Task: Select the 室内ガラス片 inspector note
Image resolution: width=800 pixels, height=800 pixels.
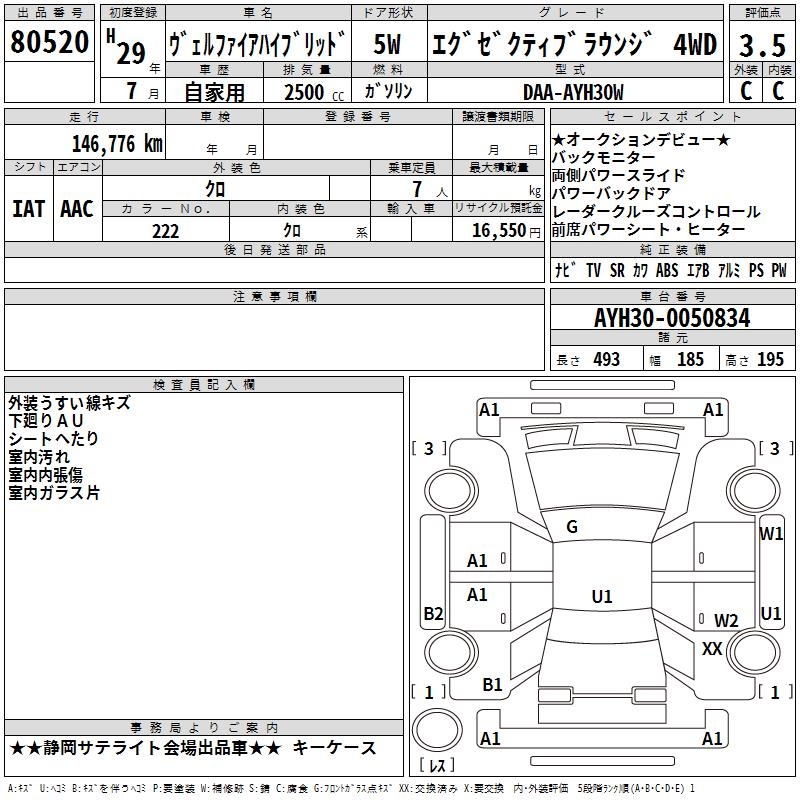Action: click(x=54, y=493)
